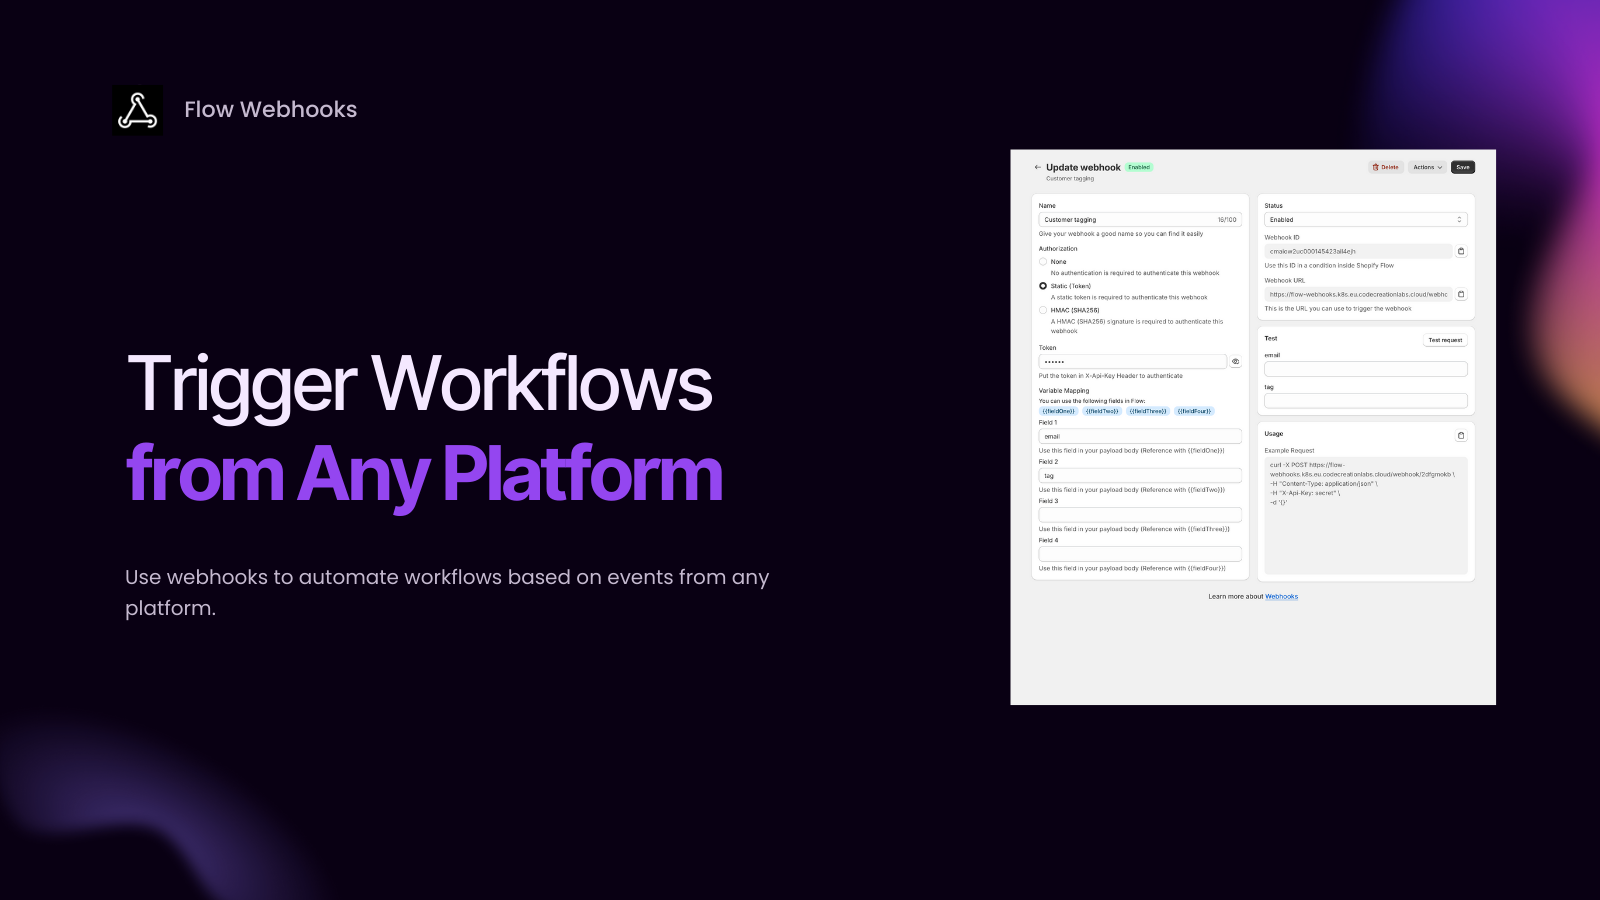The image size is (1600, 900).
Task: Click the {{fieldTwo}} variable tag
Action: [x=1102, y=411]
